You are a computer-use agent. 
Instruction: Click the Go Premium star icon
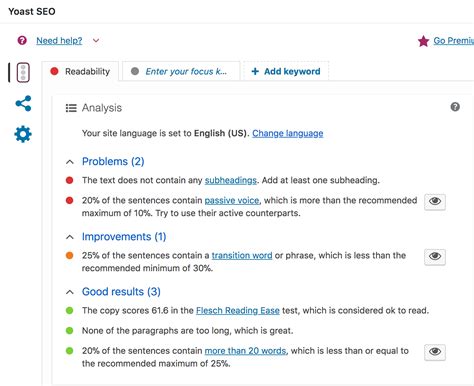[x=423, y=41]
